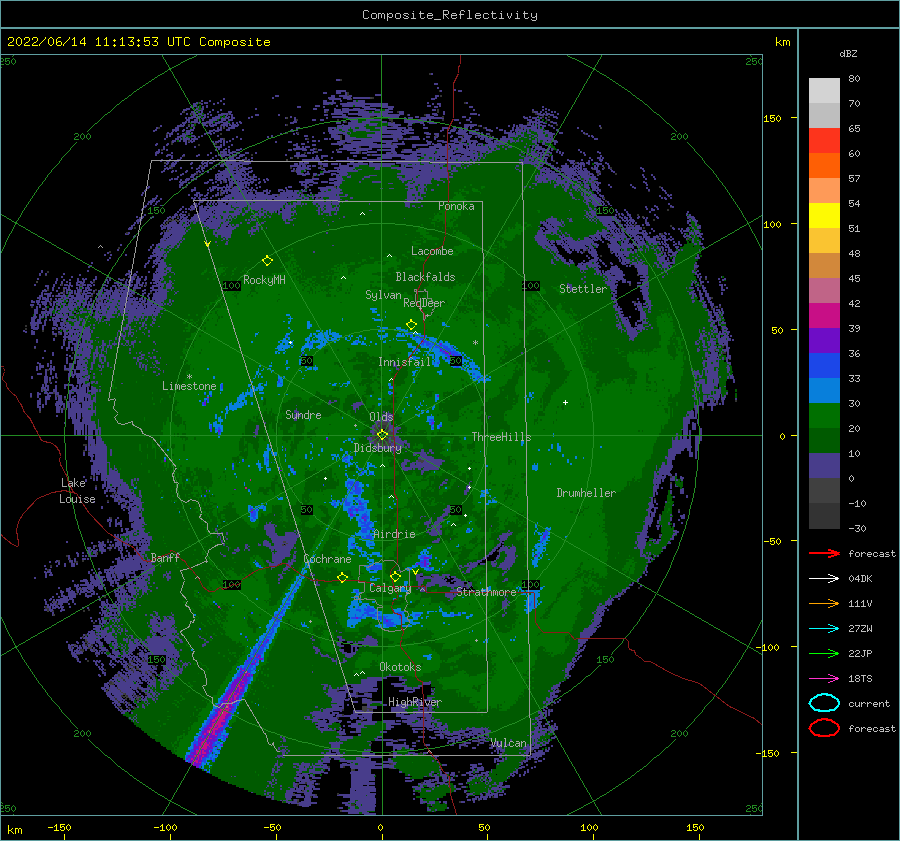This screenshot has height=841, width=900.
Task: Click the dark orange swatch between 60 and 57
Action: click(824, 165)
